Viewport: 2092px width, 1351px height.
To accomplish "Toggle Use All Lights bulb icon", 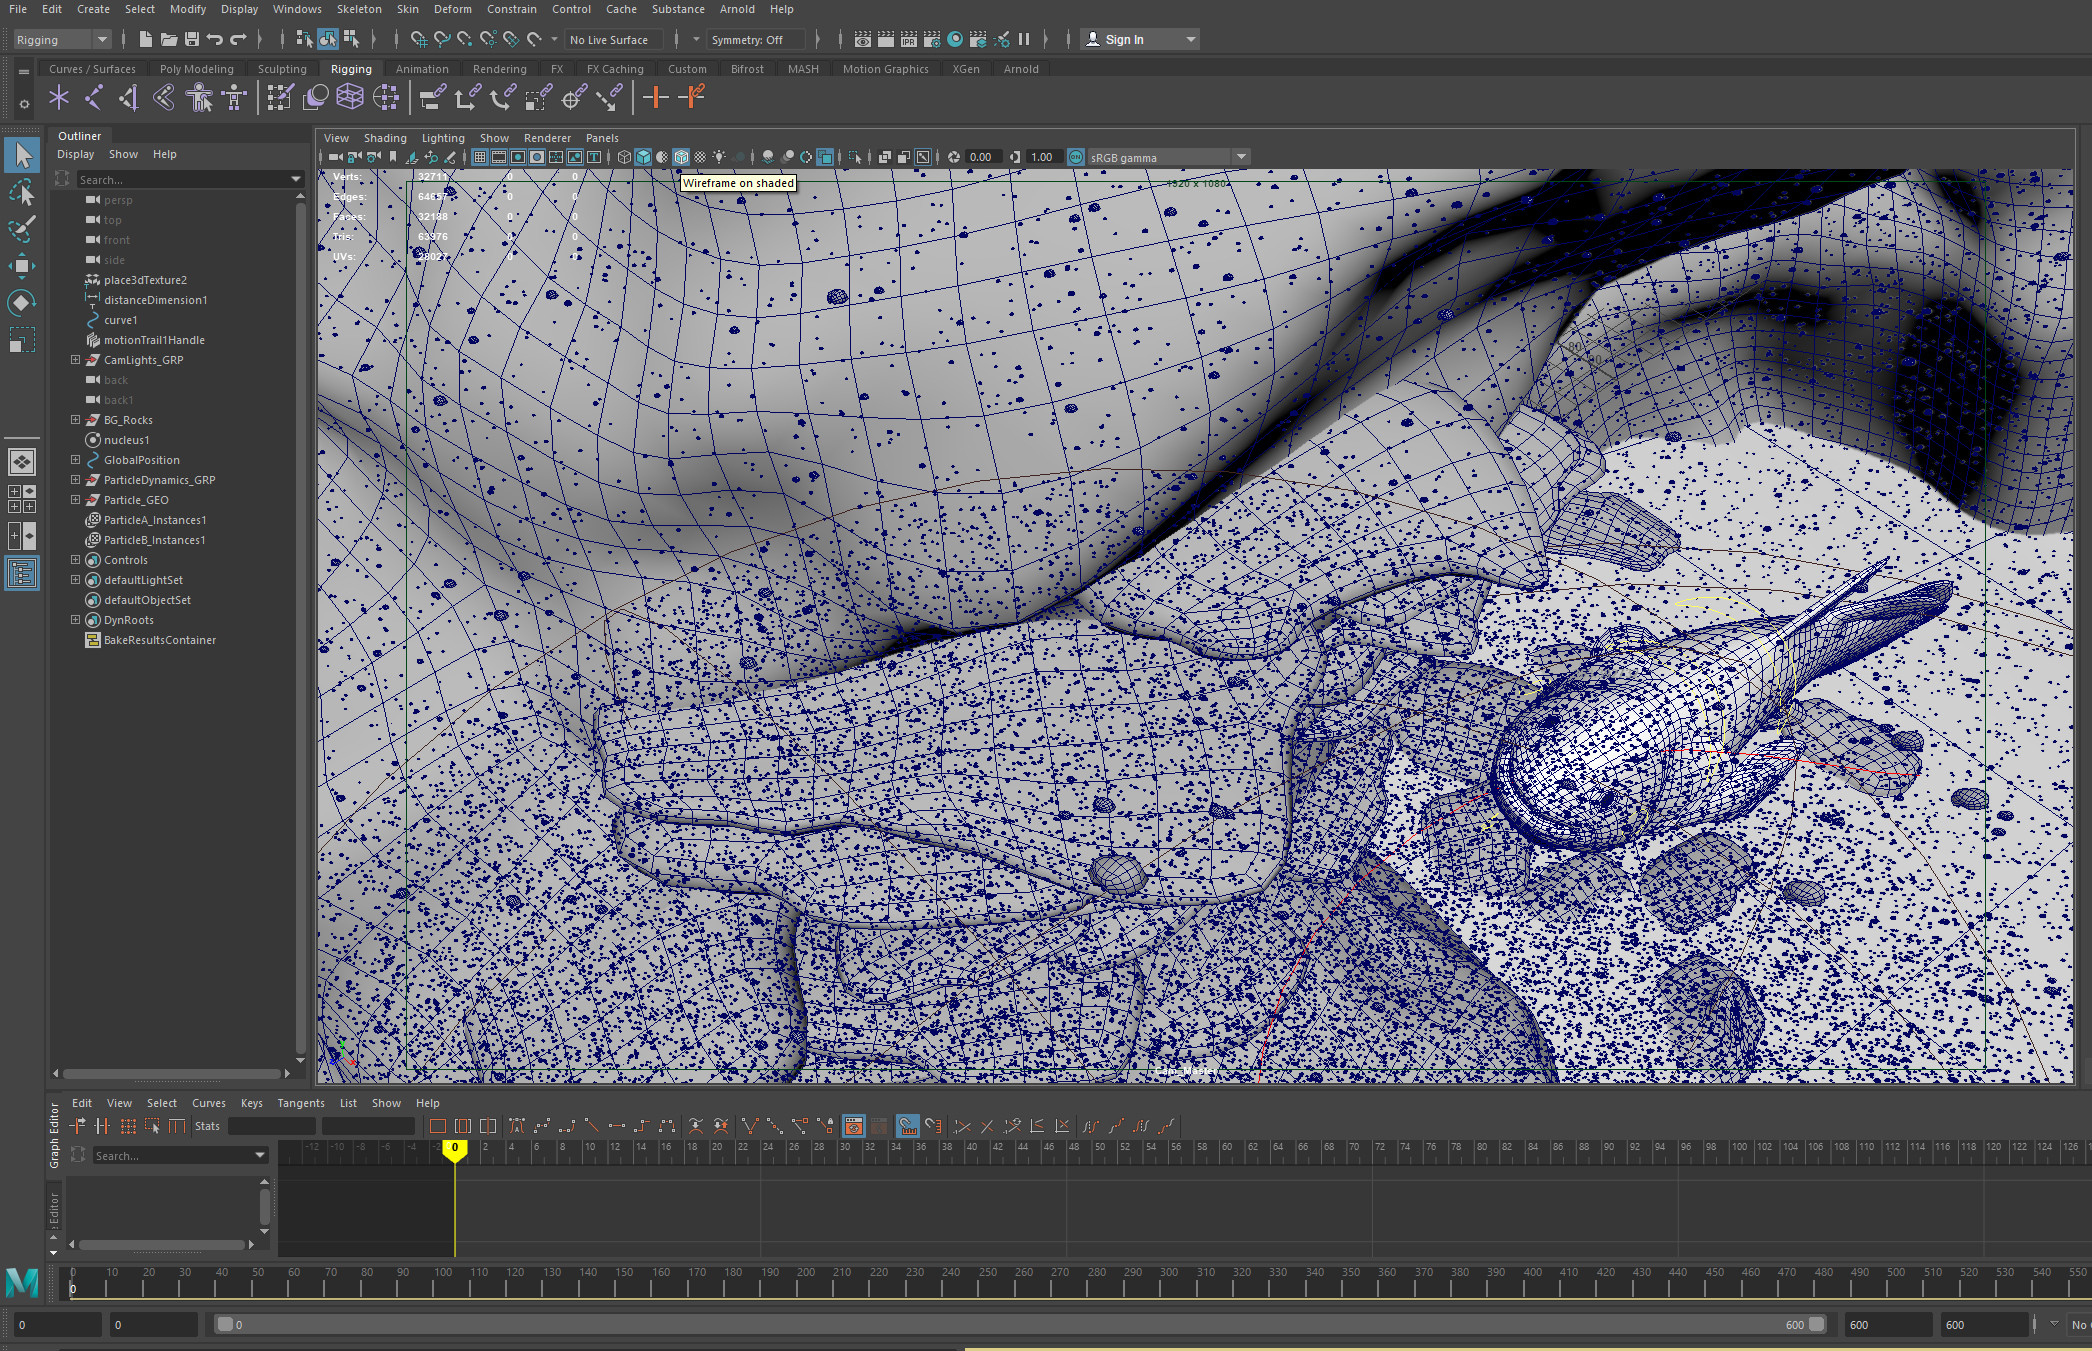I will click(x=719, y=157).
